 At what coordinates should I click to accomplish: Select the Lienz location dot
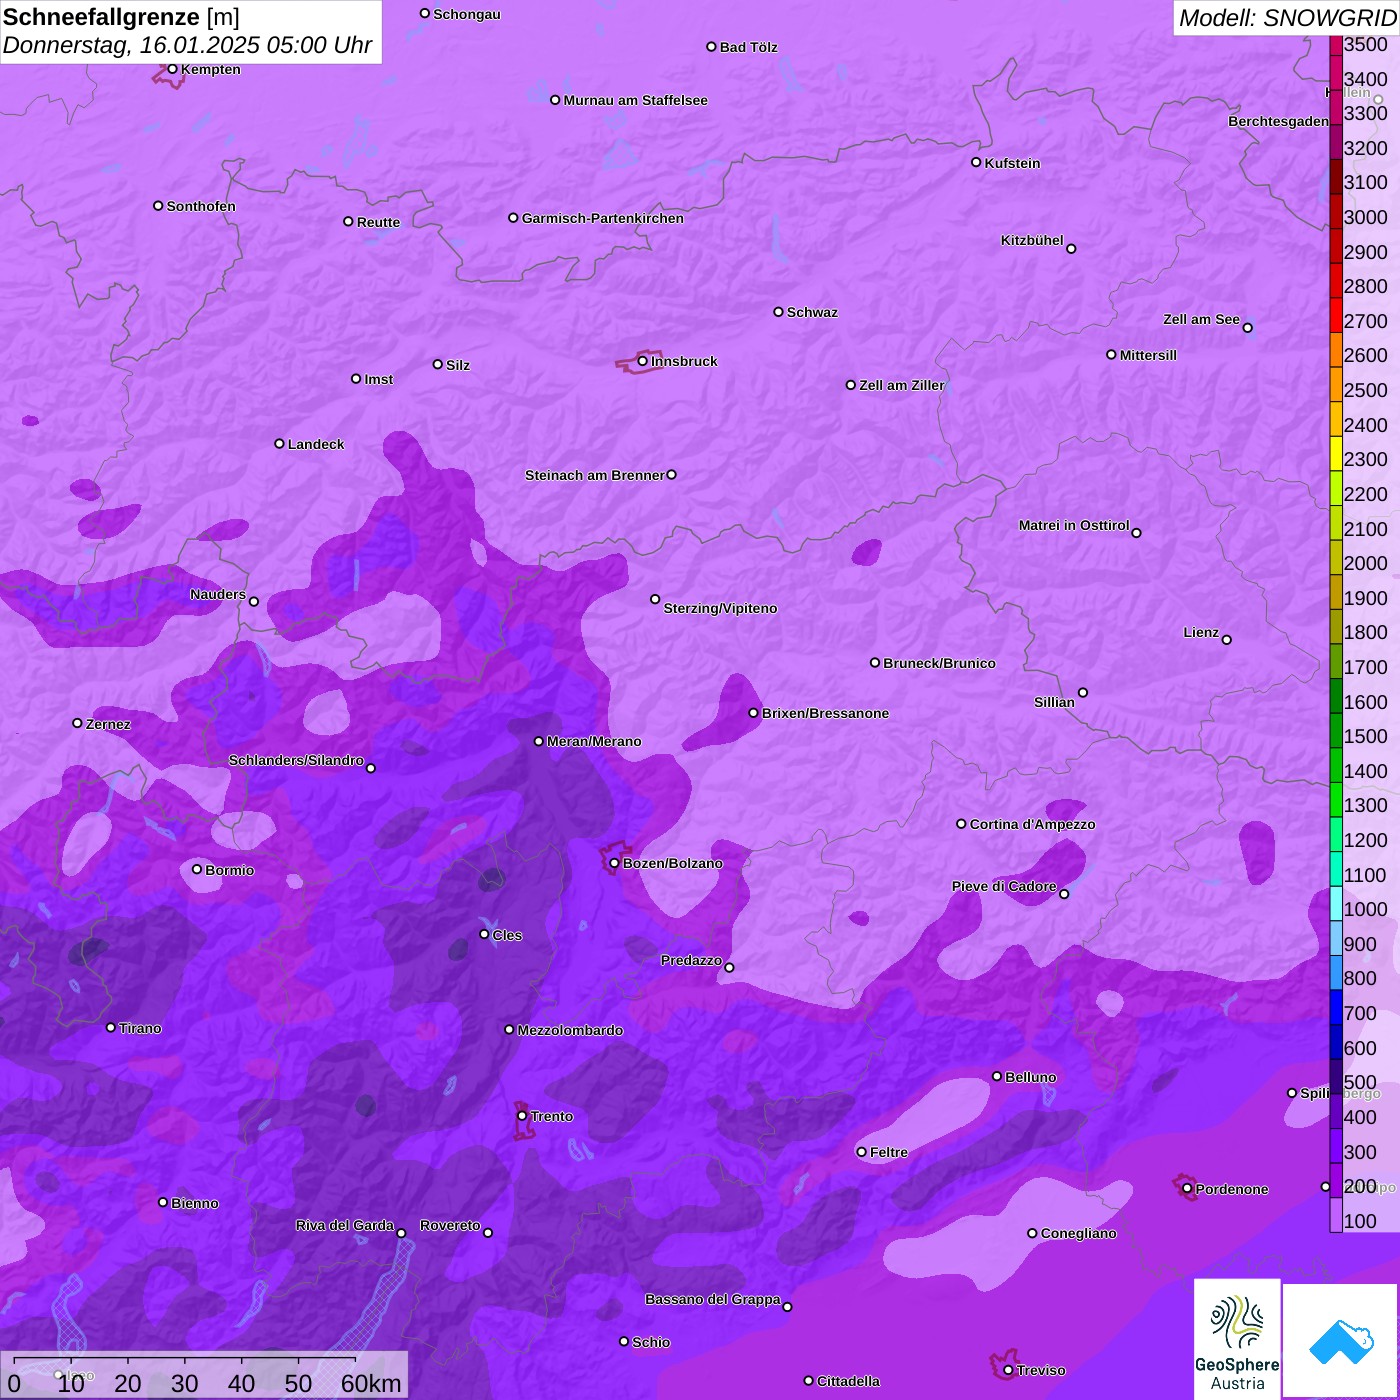1227,640
